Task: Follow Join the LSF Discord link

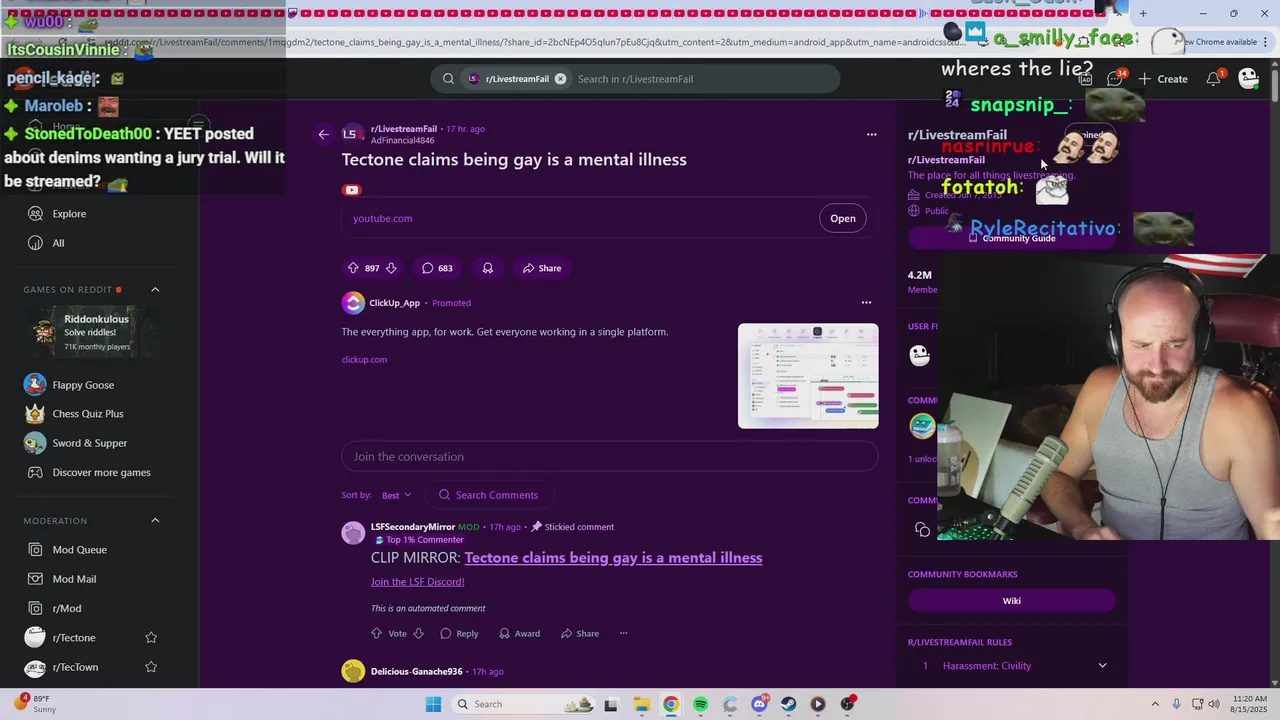Action: pos(417,582)
